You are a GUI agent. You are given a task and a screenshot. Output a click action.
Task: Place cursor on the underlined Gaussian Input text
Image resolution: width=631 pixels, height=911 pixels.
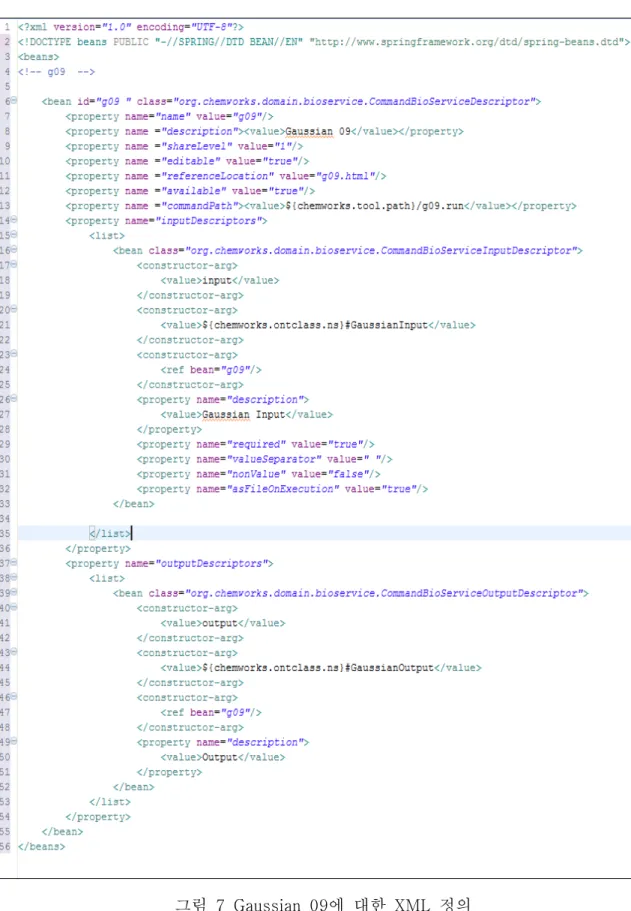[x=243, y=414]
